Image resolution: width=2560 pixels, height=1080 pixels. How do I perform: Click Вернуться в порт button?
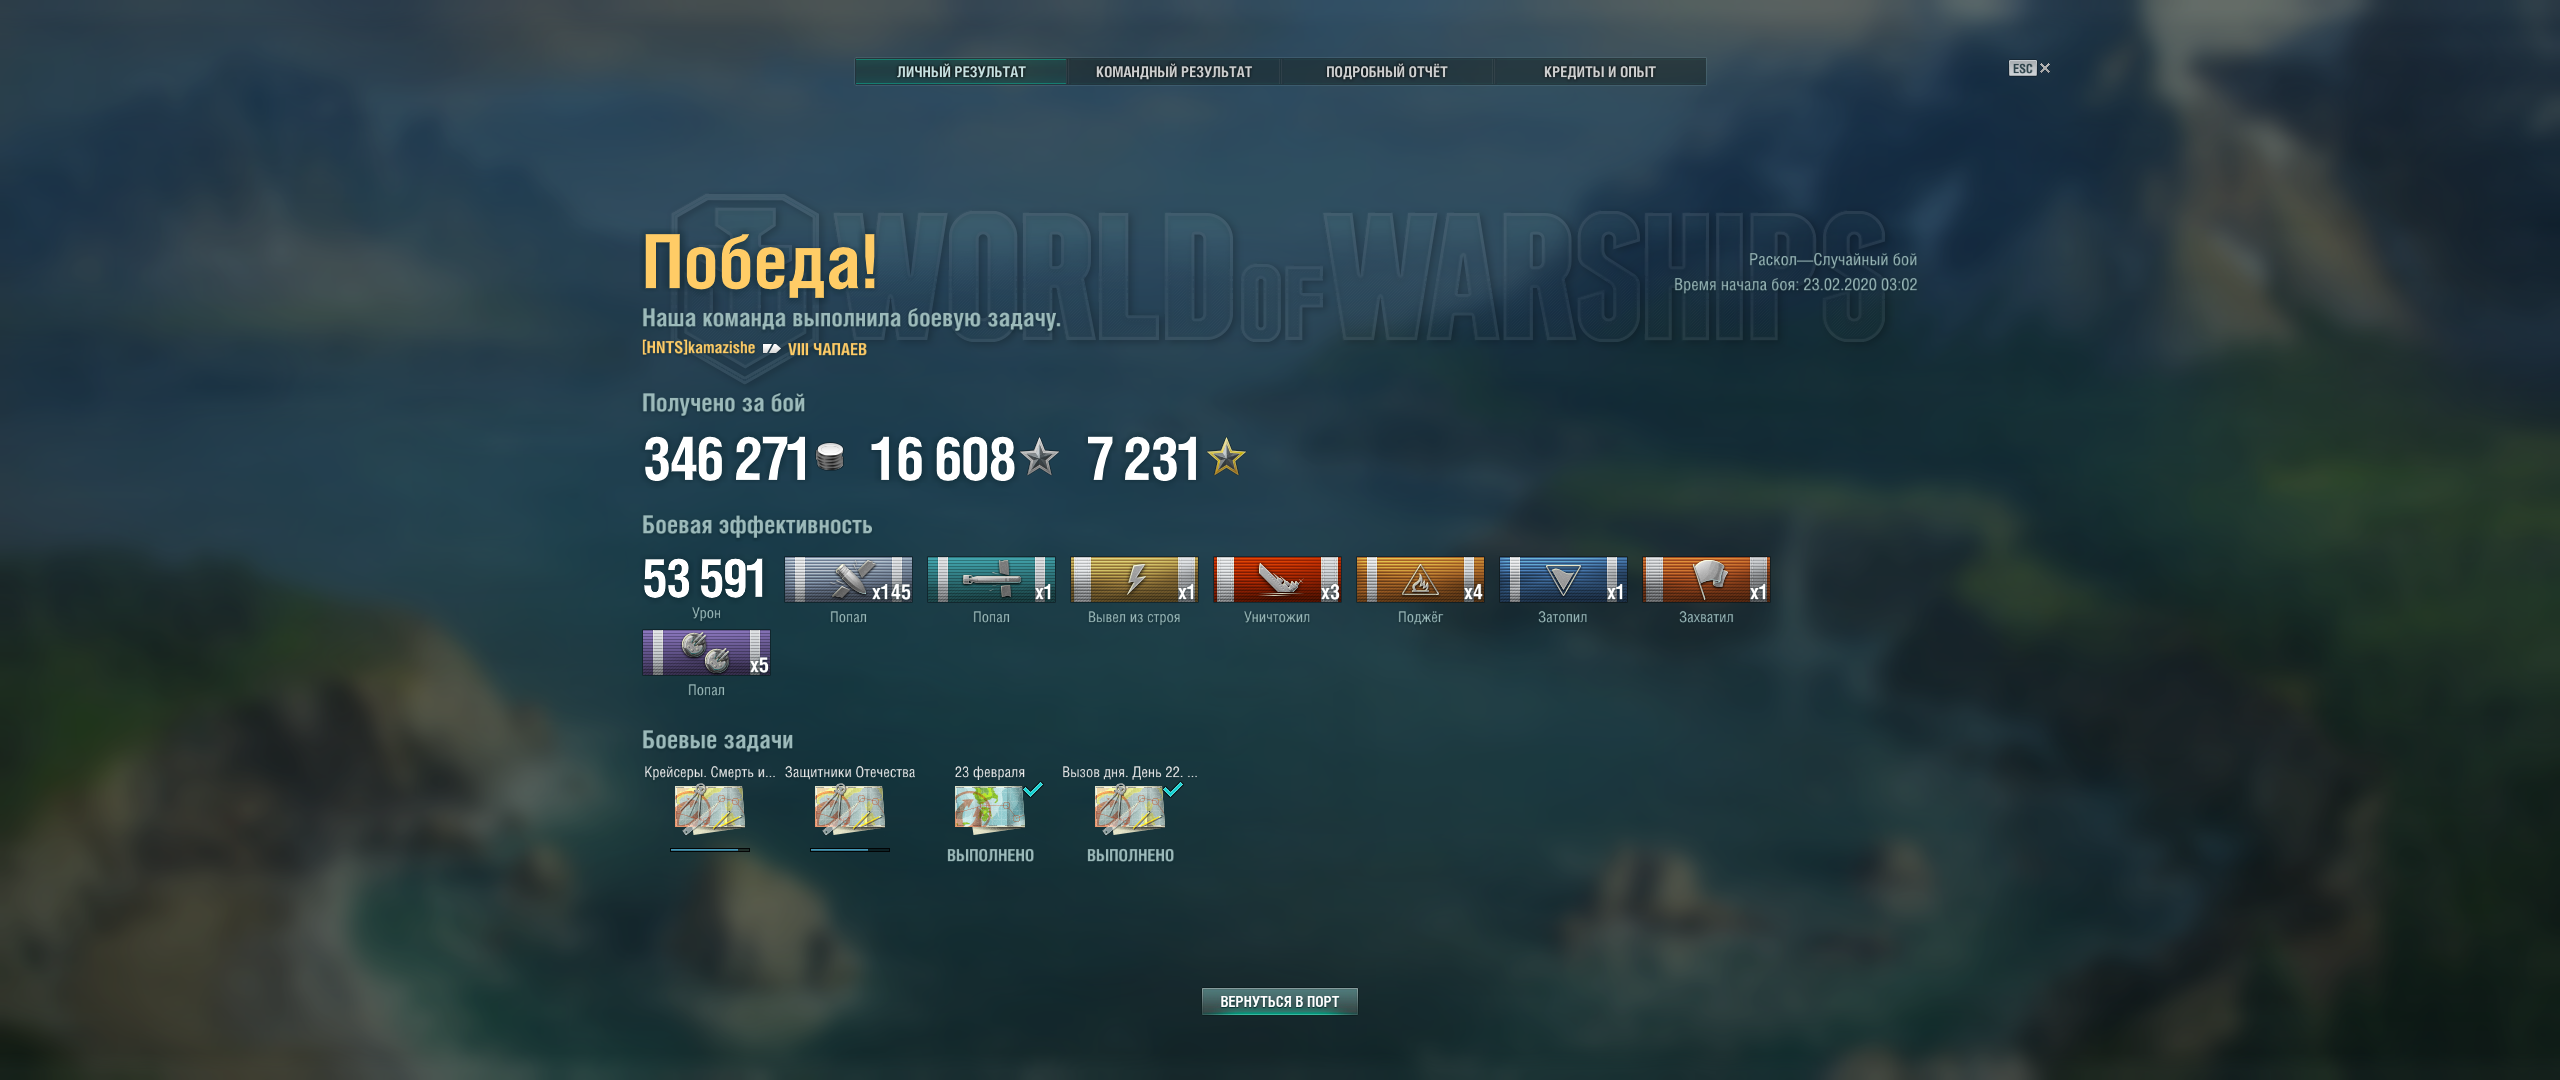(x=1280, y=1001)
